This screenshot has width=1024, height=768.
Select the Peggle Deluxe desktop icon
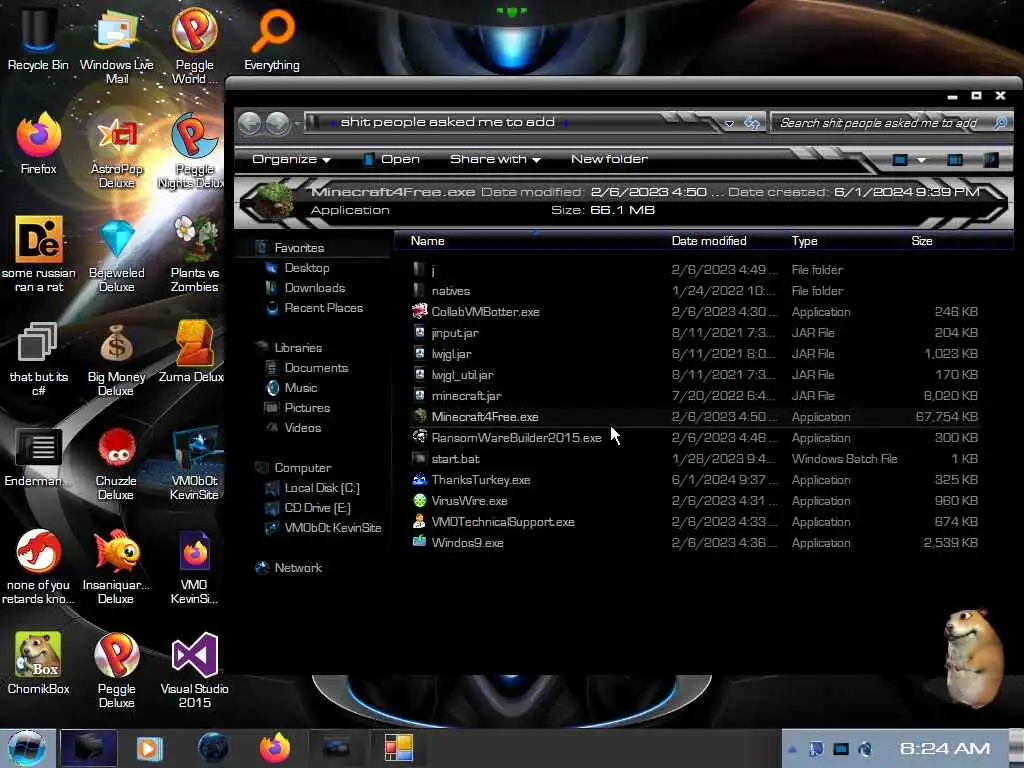point(116,670)
